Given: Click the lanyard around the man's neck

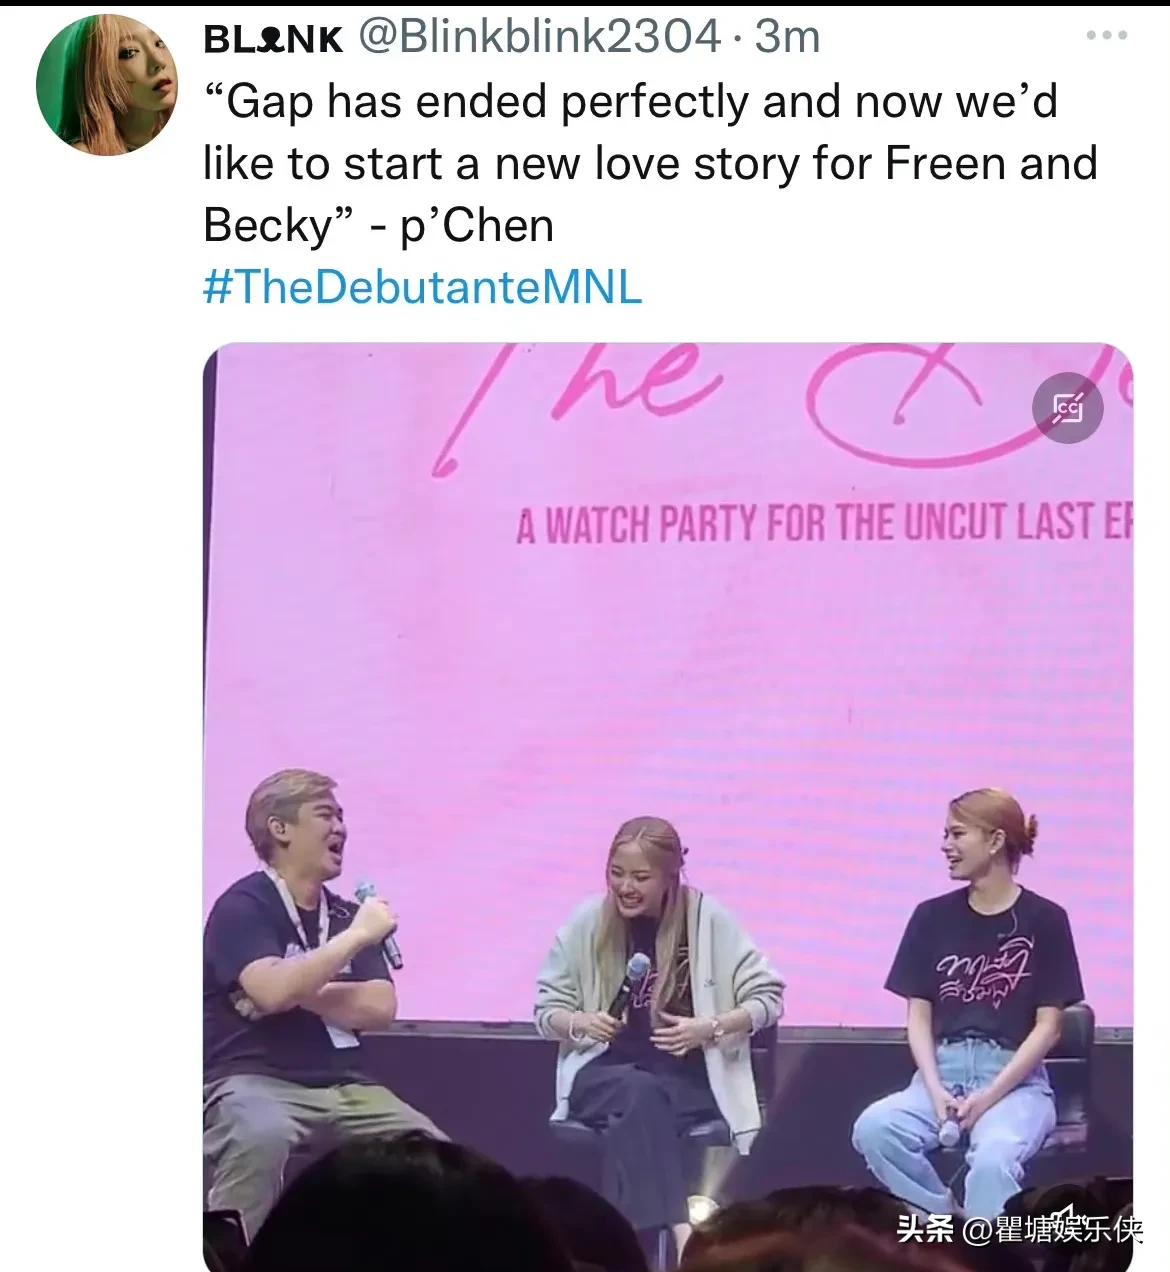Looking at the screenshot, I should coord(301,908).
